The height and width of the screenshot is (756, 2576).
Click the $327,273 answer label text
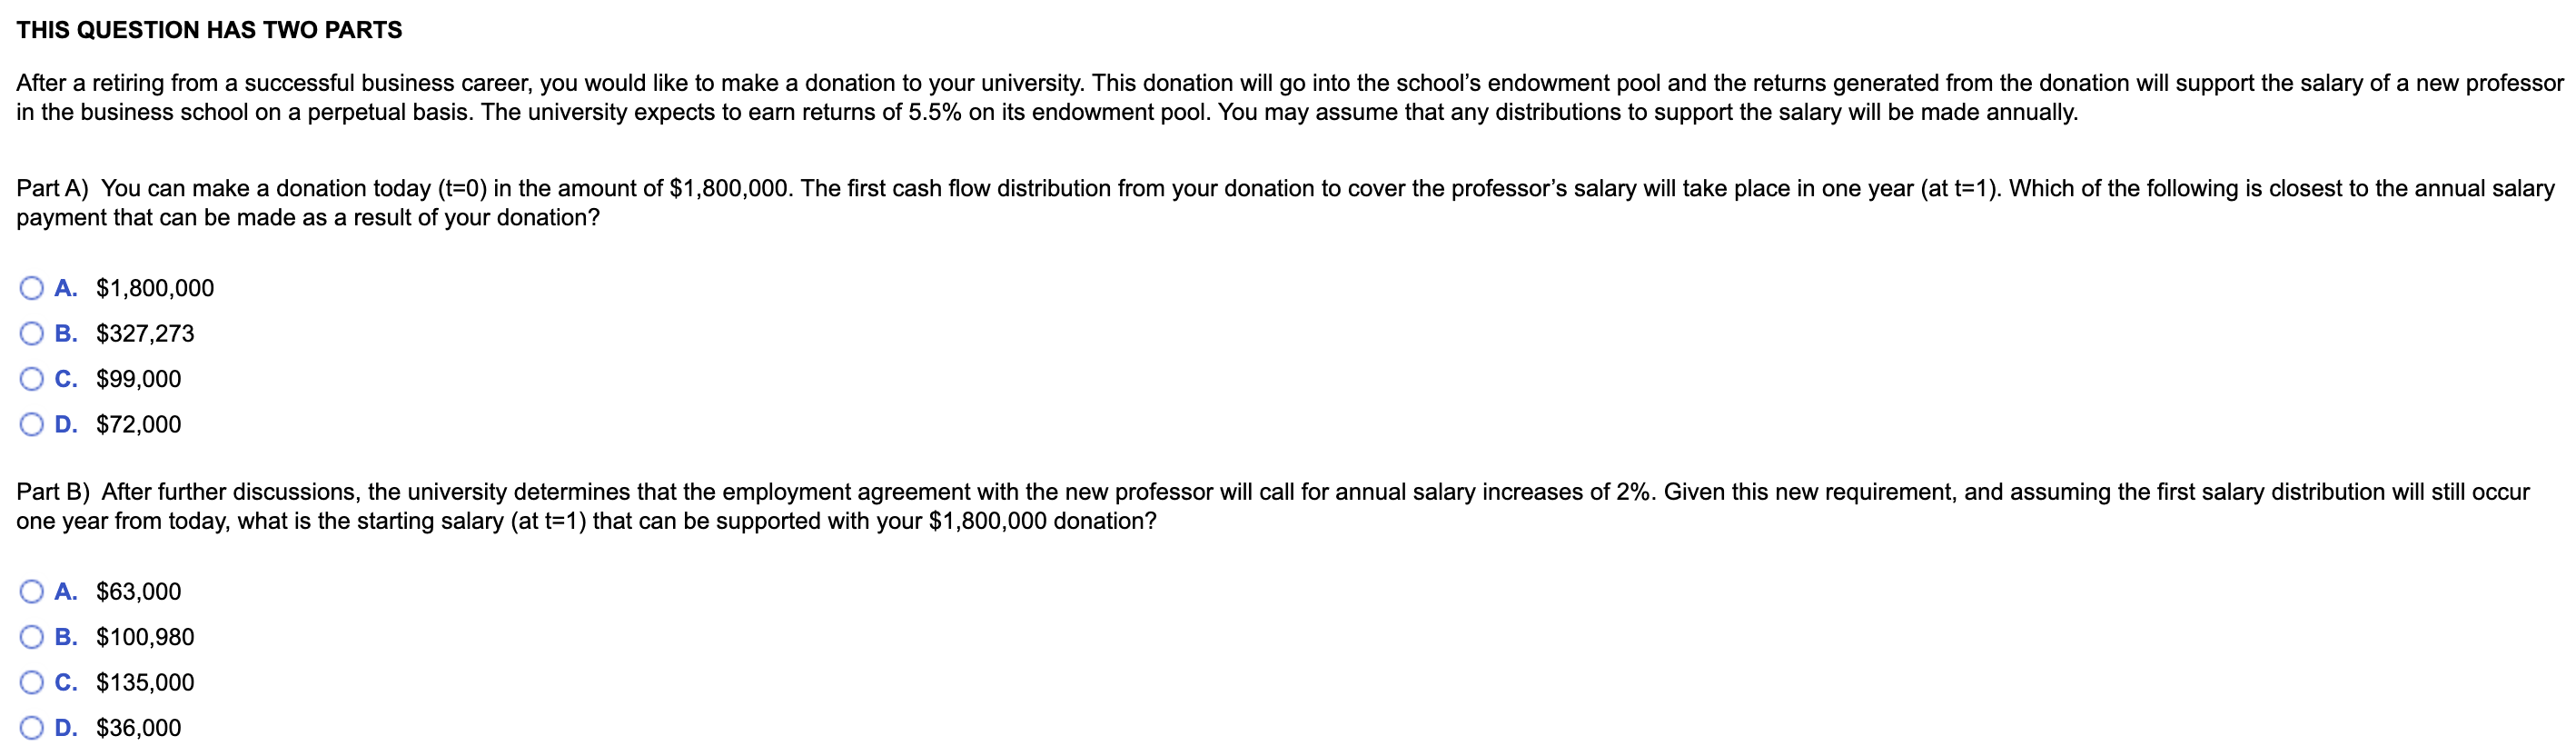[145, 333]
